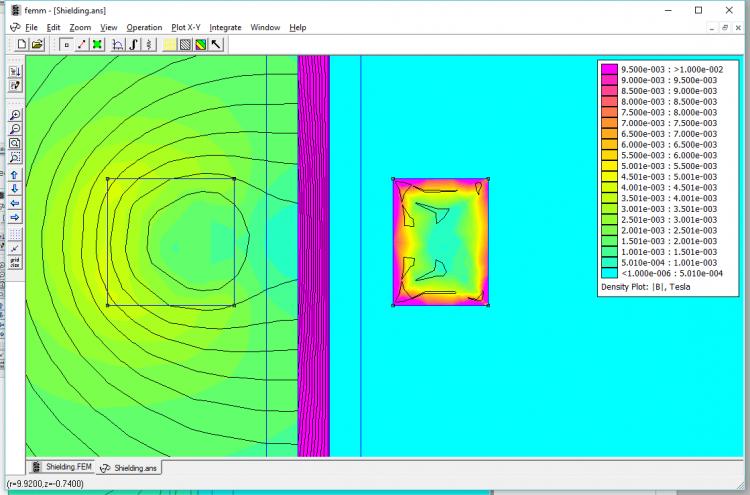
Task: Select the green block area mode icon
Action: click(x=96, y=44)
